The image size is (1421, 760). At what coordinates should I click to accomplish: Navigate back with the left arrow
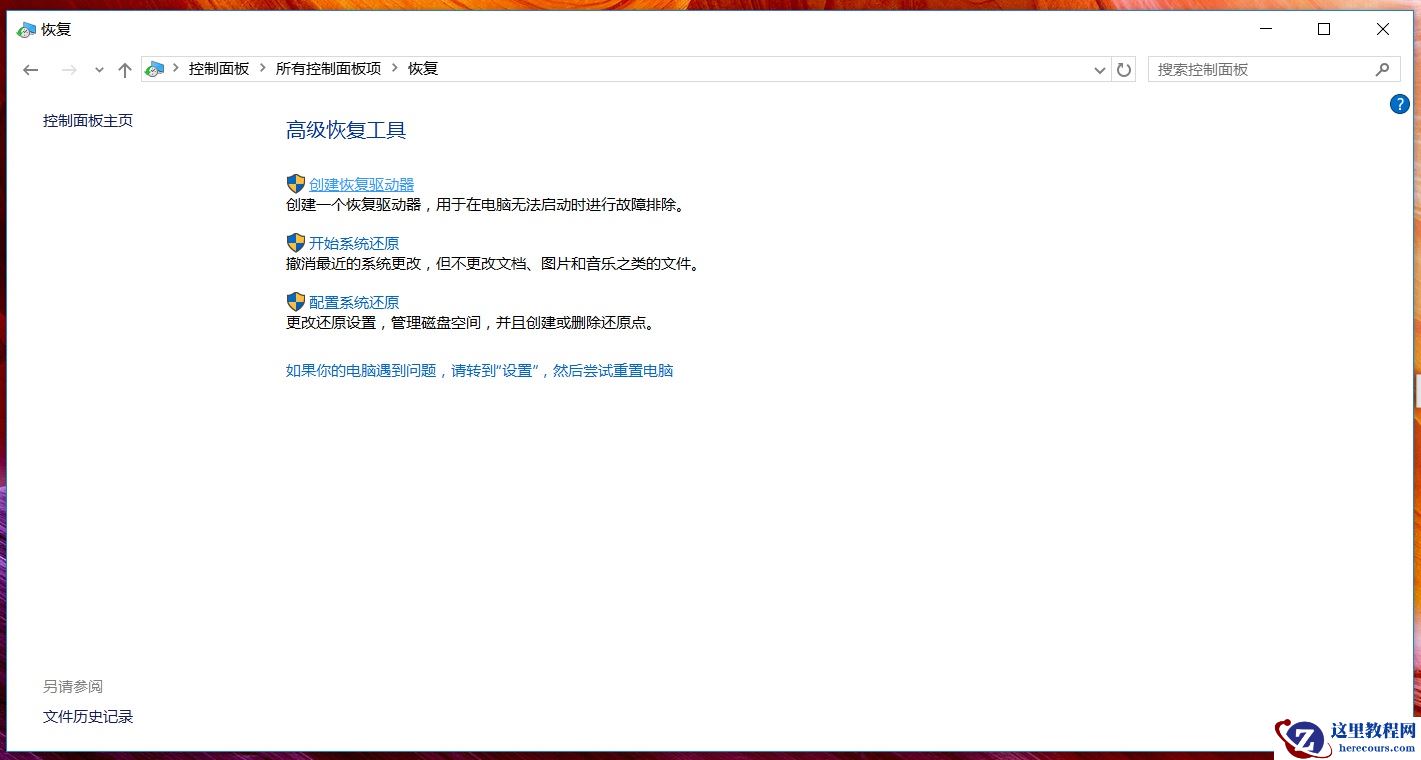[30, 69]
